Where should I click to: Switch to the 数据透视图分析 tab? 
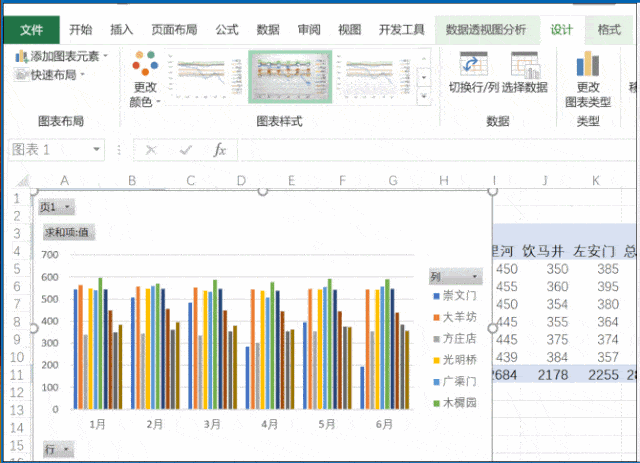coord(486,29)
